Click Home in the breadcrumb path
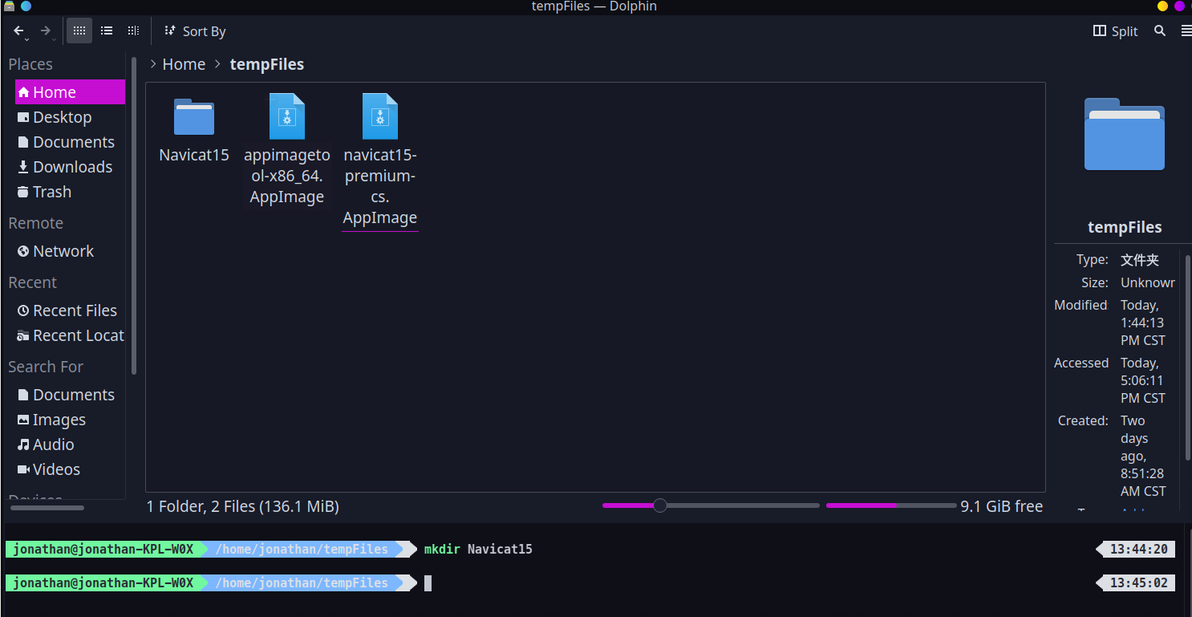Viewport: 1192px width, 617px height. 184,65
